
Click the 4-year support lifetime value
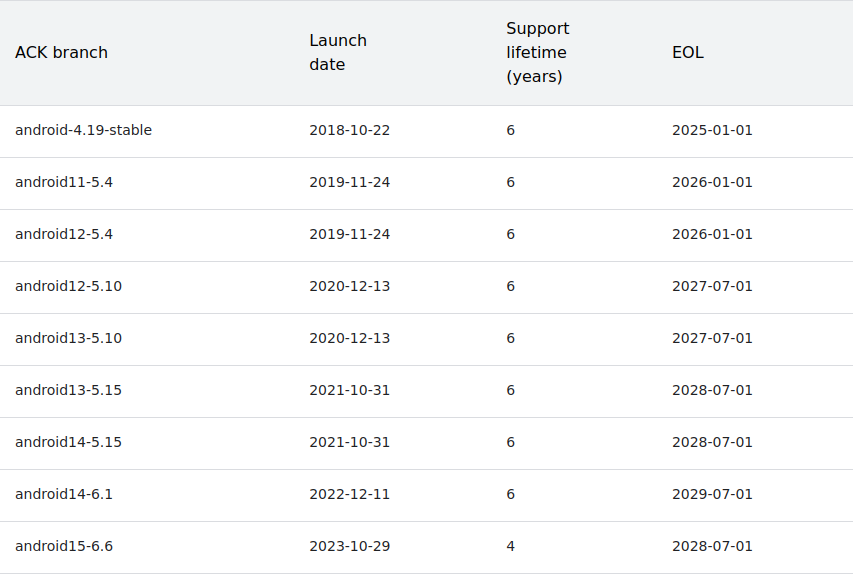[x=510, y=546]
